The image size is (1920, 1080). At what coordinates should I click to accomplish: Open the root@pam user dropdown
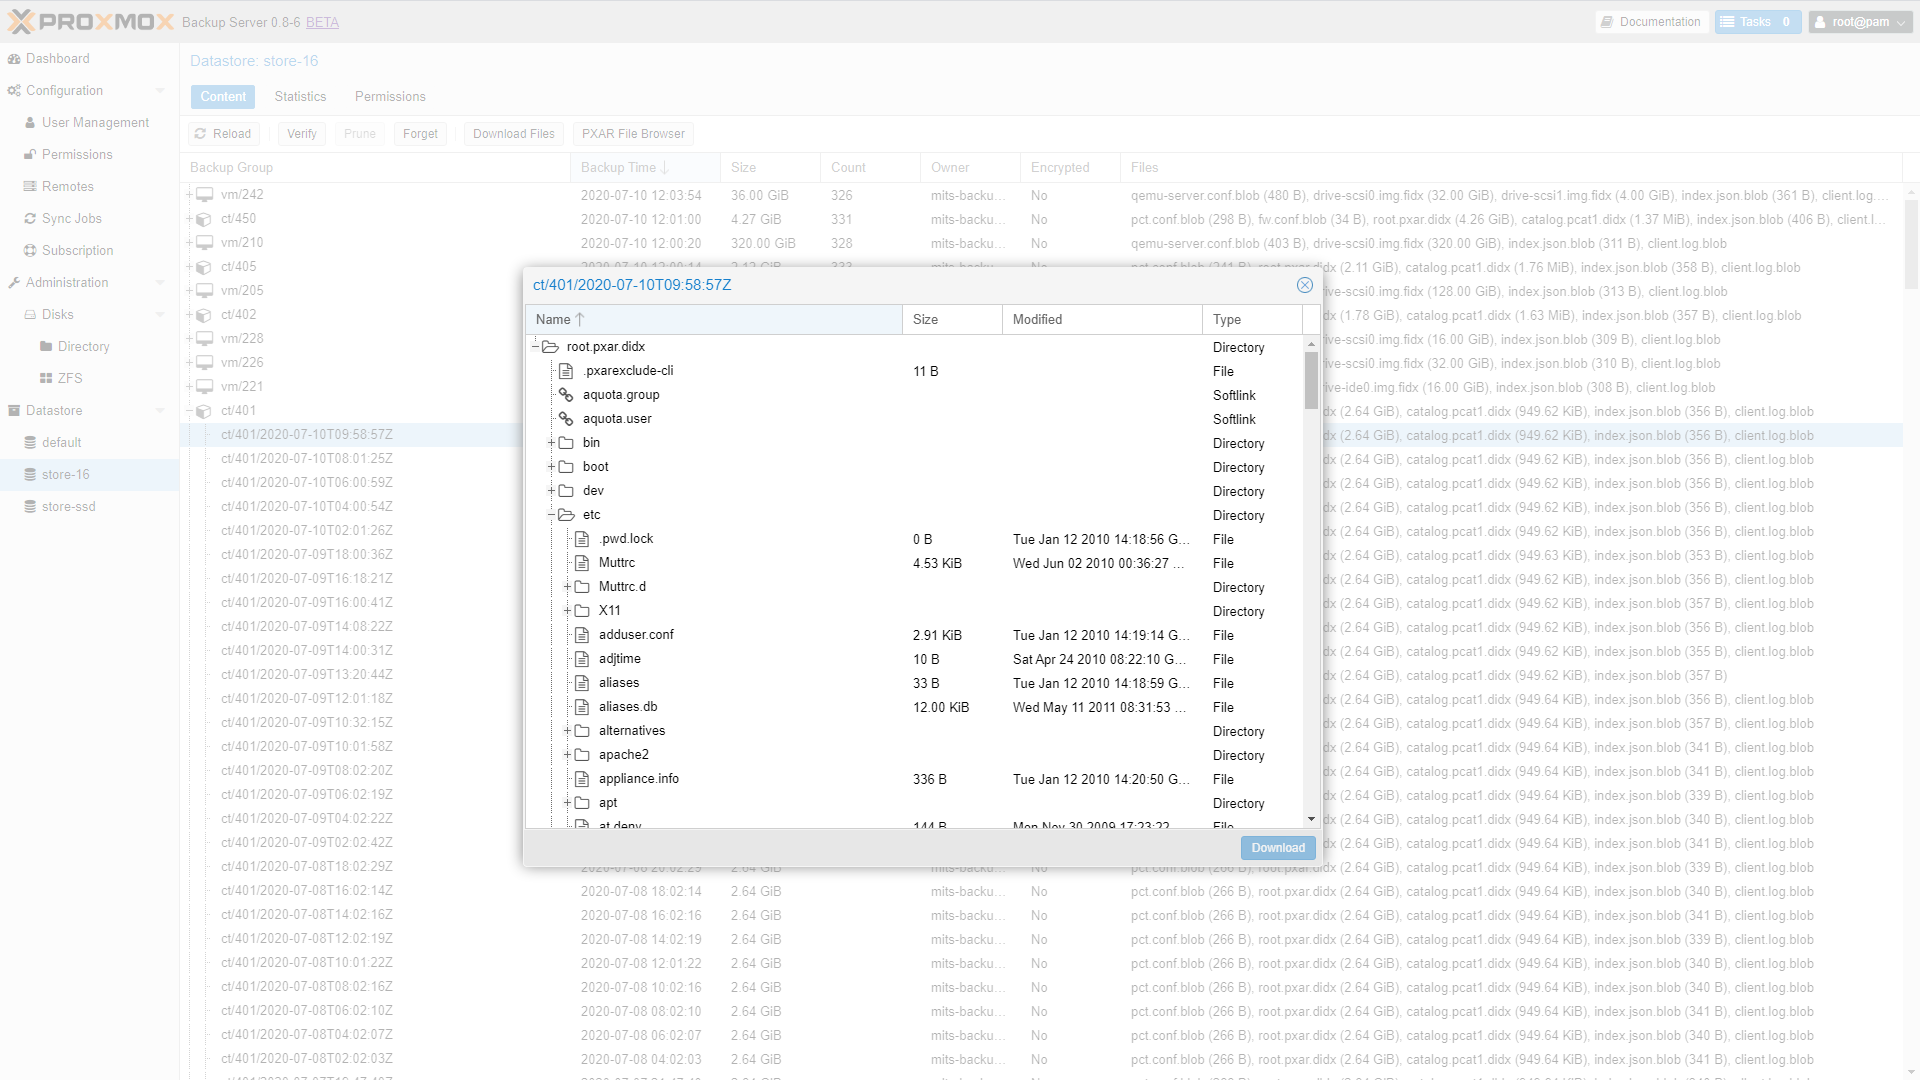(x=1860, y=22)
